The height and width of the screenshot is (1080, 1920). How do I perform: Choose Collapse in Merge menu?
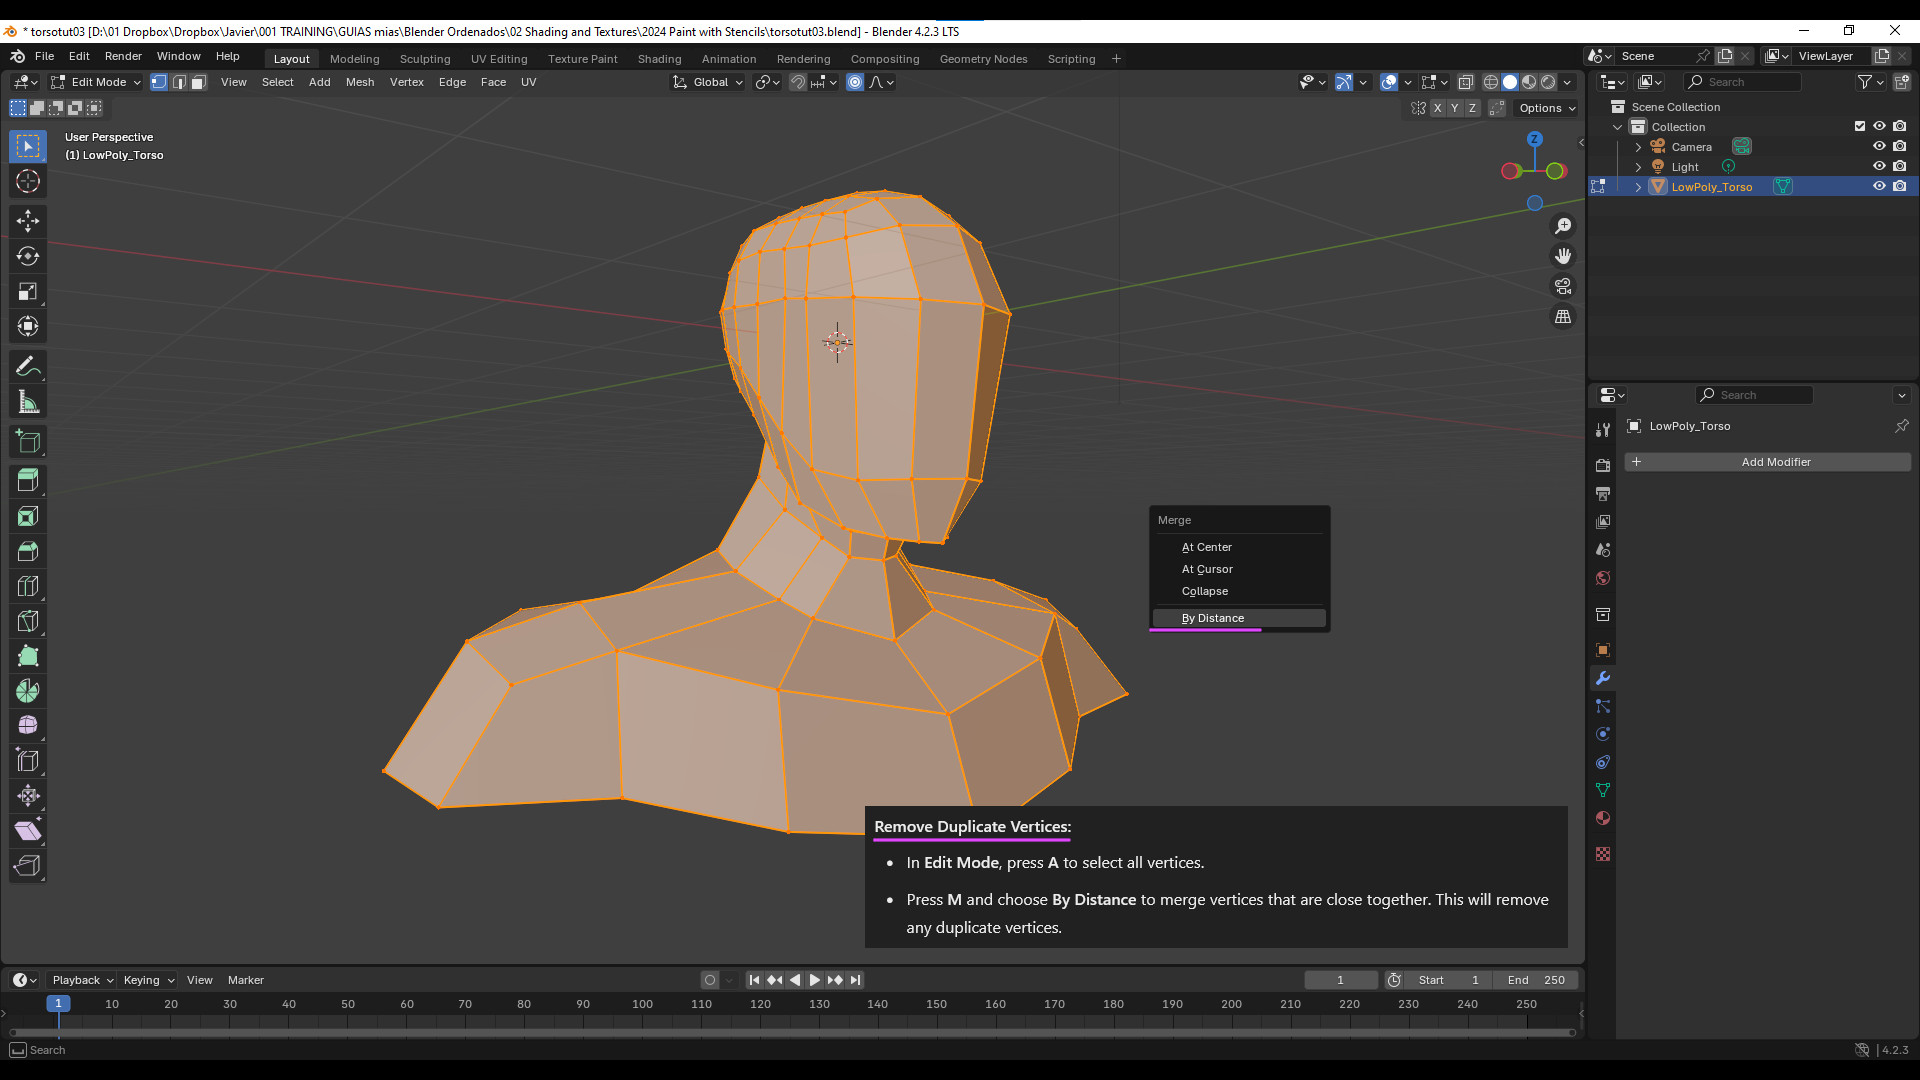click(1239, 591)
